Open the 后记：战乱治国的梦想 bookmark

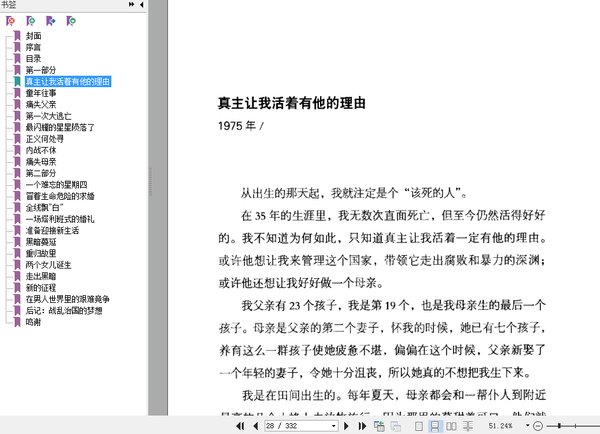64,311
